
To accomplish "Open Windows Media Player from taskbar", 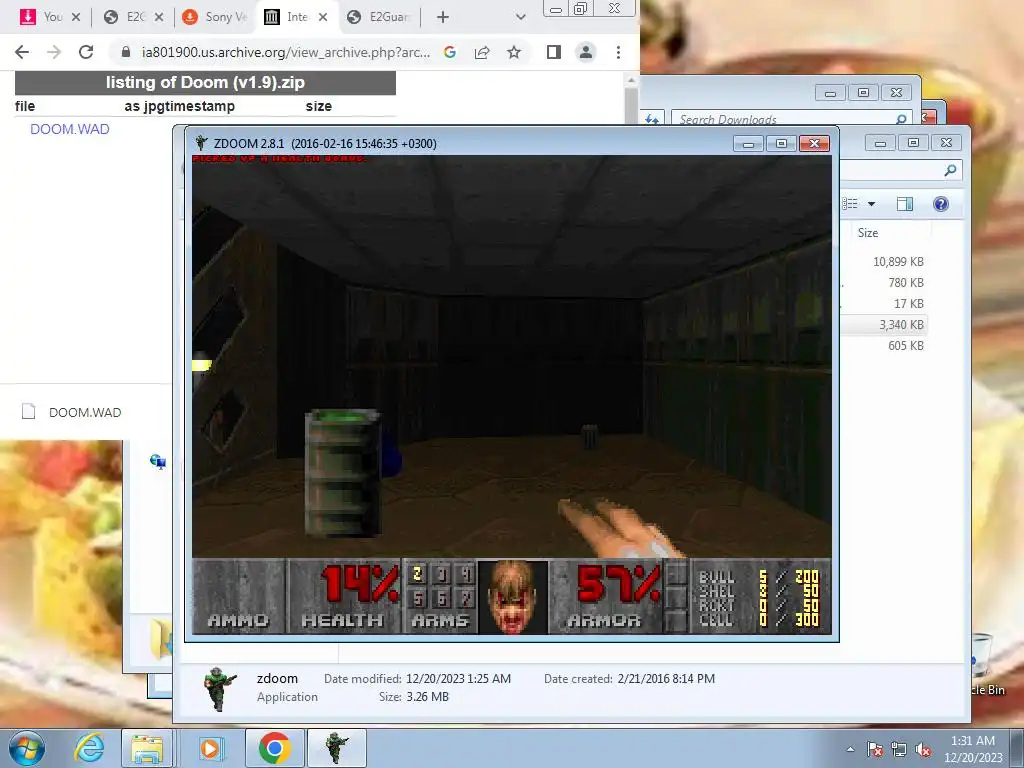I will tap(210, 748).
